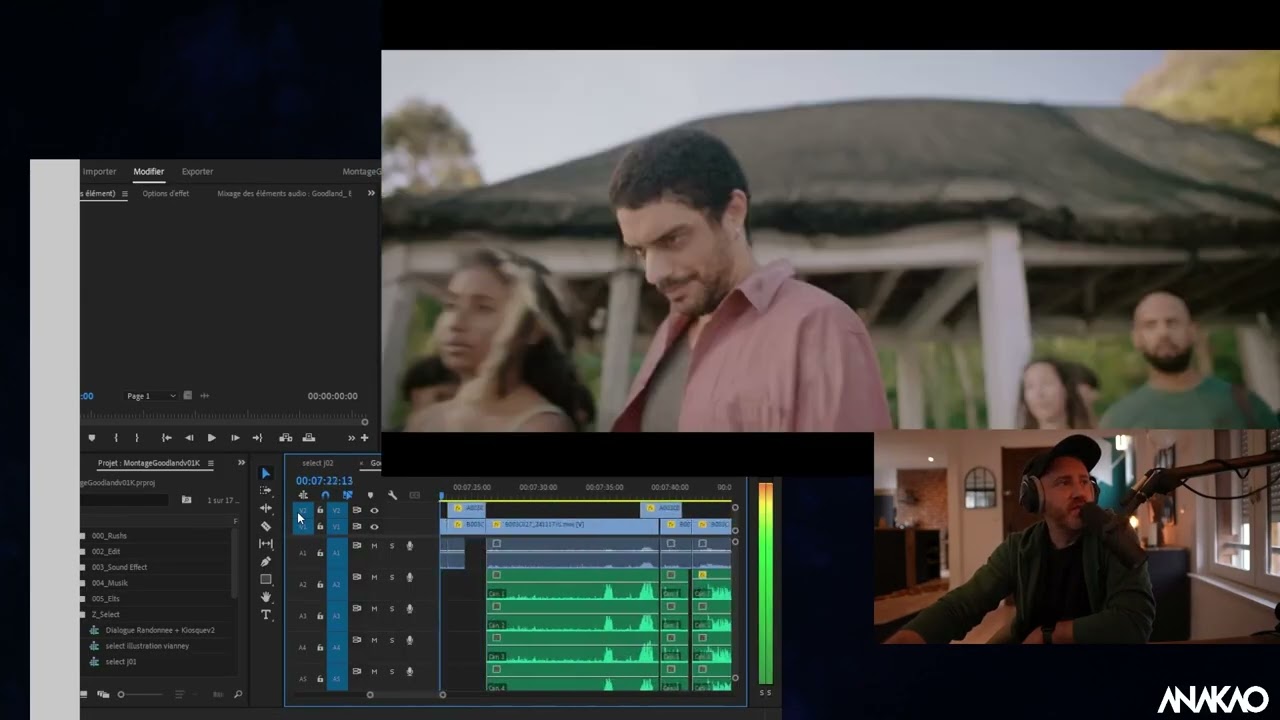Toggle linked selection in timeline
The image size is (1280, 720).
point(347,495)
